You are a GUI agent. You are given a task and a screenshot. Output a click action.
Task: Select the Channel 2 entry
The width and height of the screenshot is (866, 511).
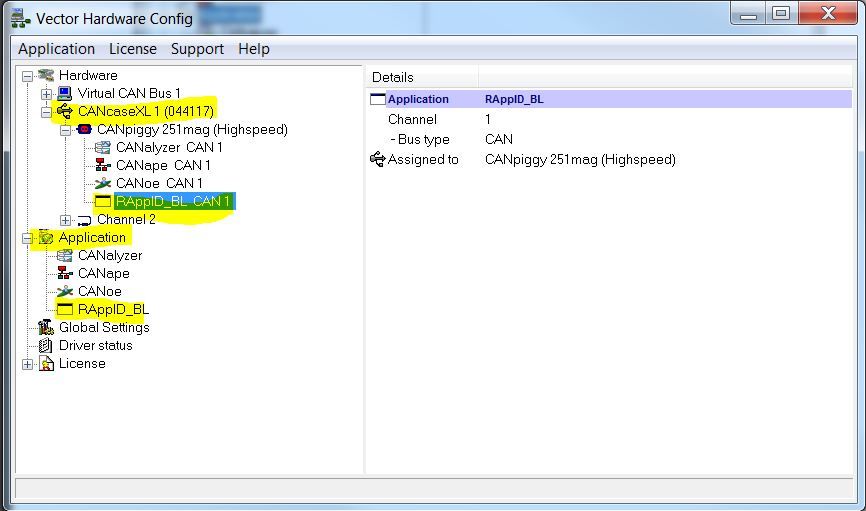126,219
